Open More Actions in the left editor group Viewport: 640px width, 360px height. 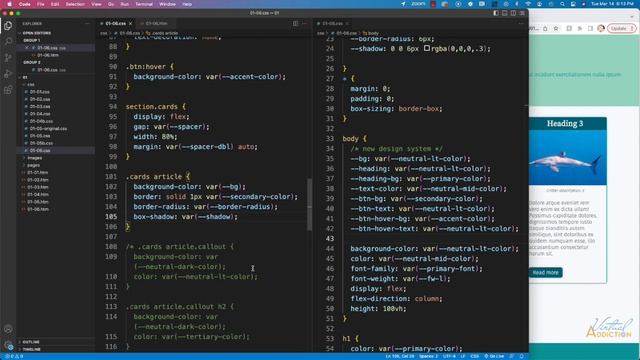point(304,24)
